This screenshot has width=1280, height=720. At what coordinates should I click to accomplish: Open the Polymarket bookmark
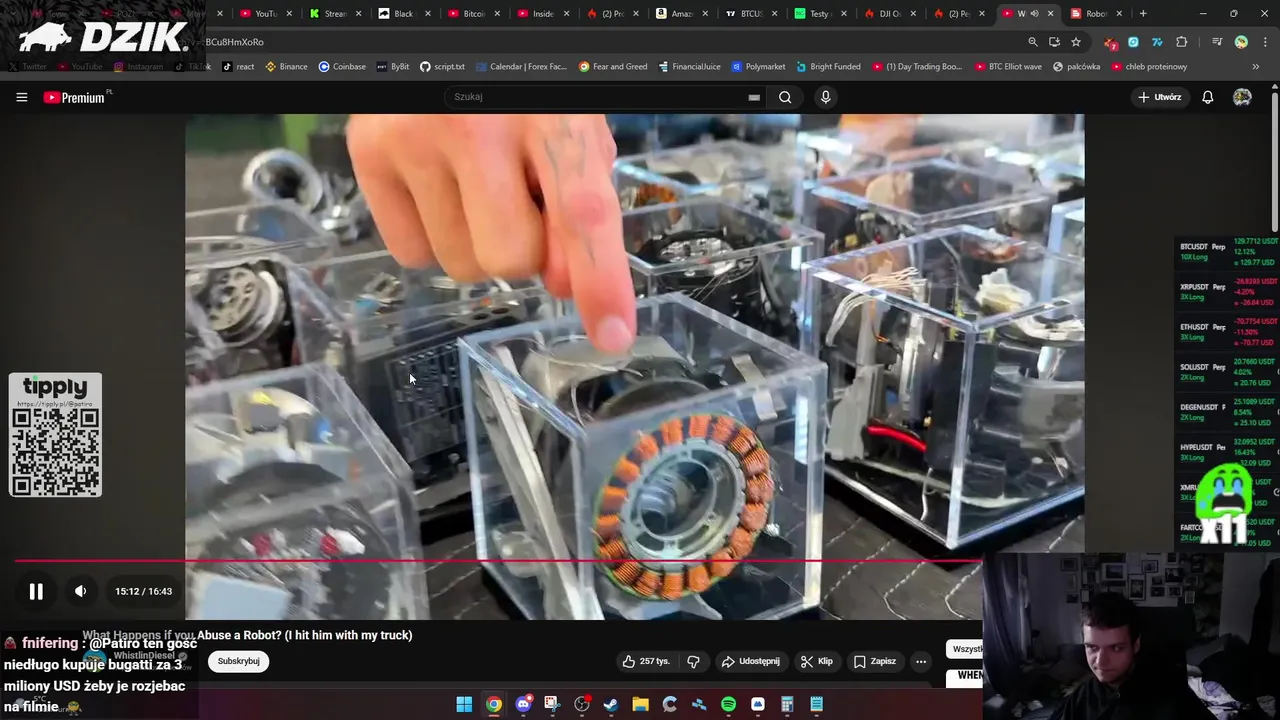coord(758,67)
